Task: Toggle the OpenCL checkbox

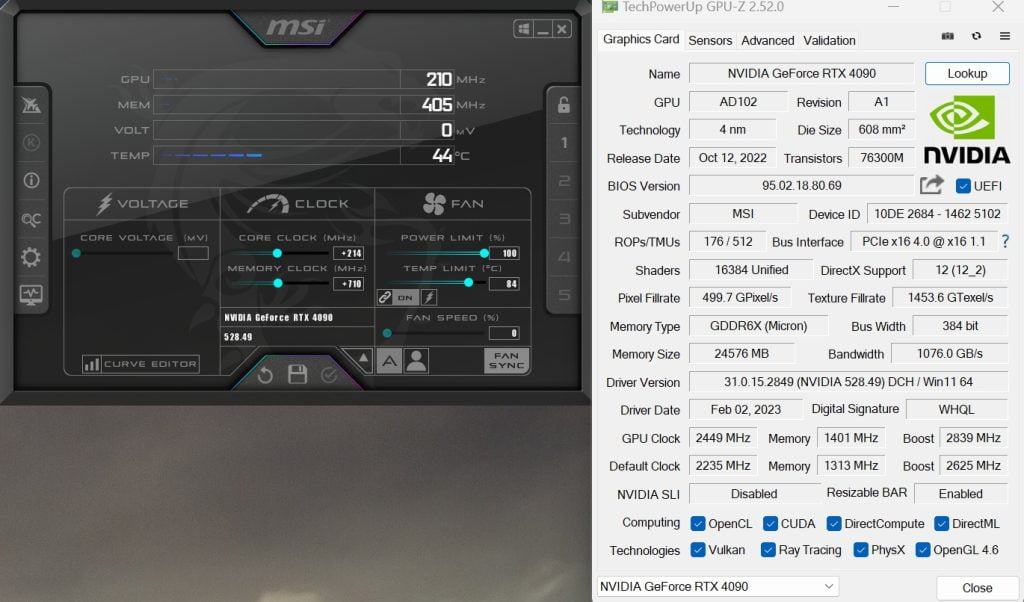Action: coord(698,524)
